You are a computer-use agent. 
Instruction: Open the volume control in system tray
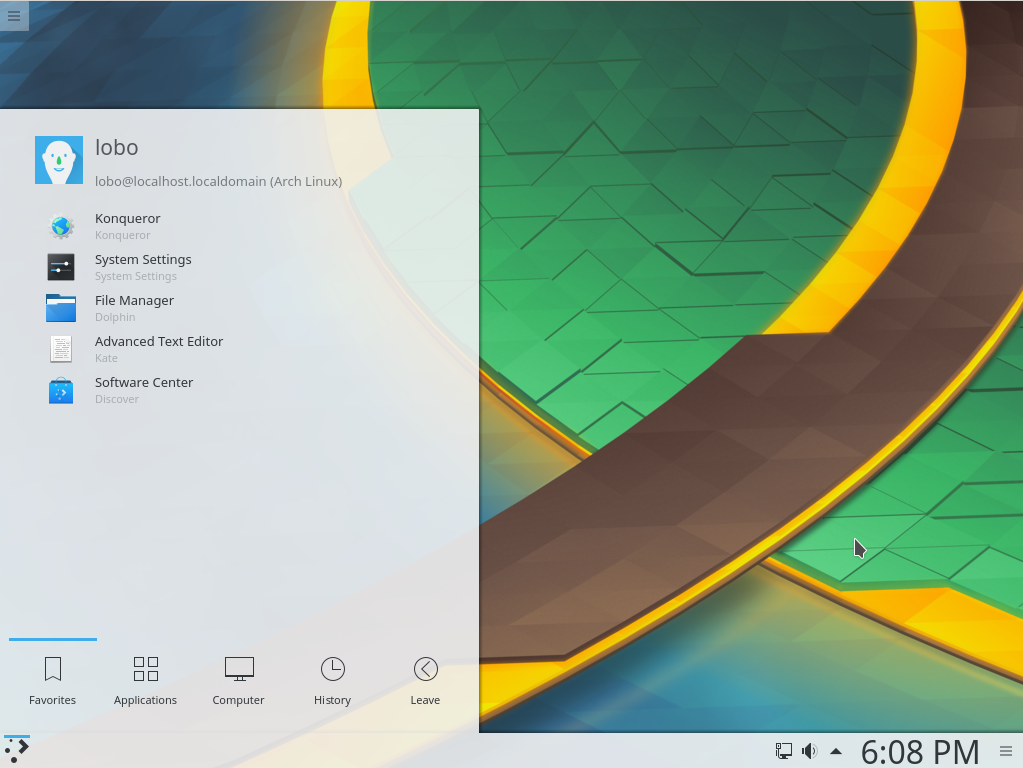coord(808,751)
